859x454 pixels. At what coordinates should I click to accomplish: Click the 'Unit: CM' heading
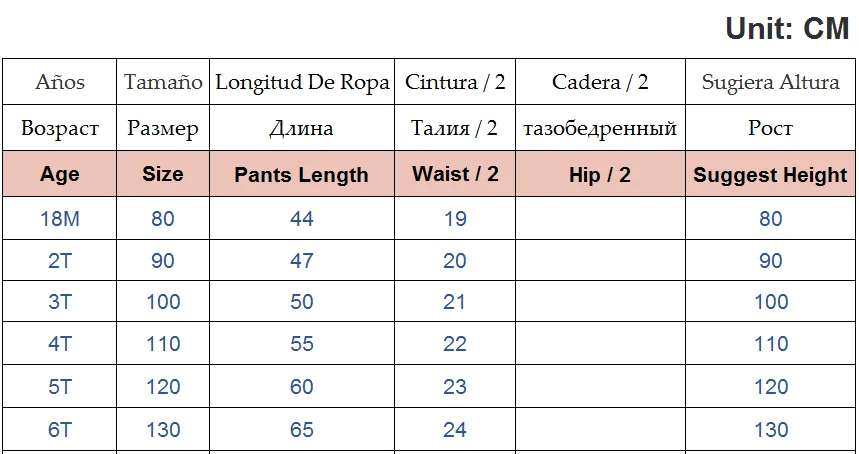tap(787, 29)
